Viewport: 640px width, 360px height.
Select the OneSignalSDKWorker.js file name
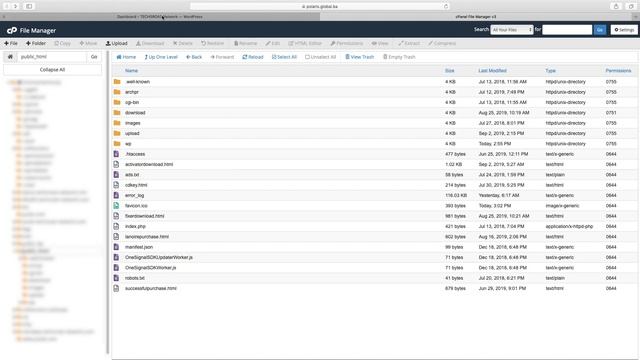[x=151, y=268]
